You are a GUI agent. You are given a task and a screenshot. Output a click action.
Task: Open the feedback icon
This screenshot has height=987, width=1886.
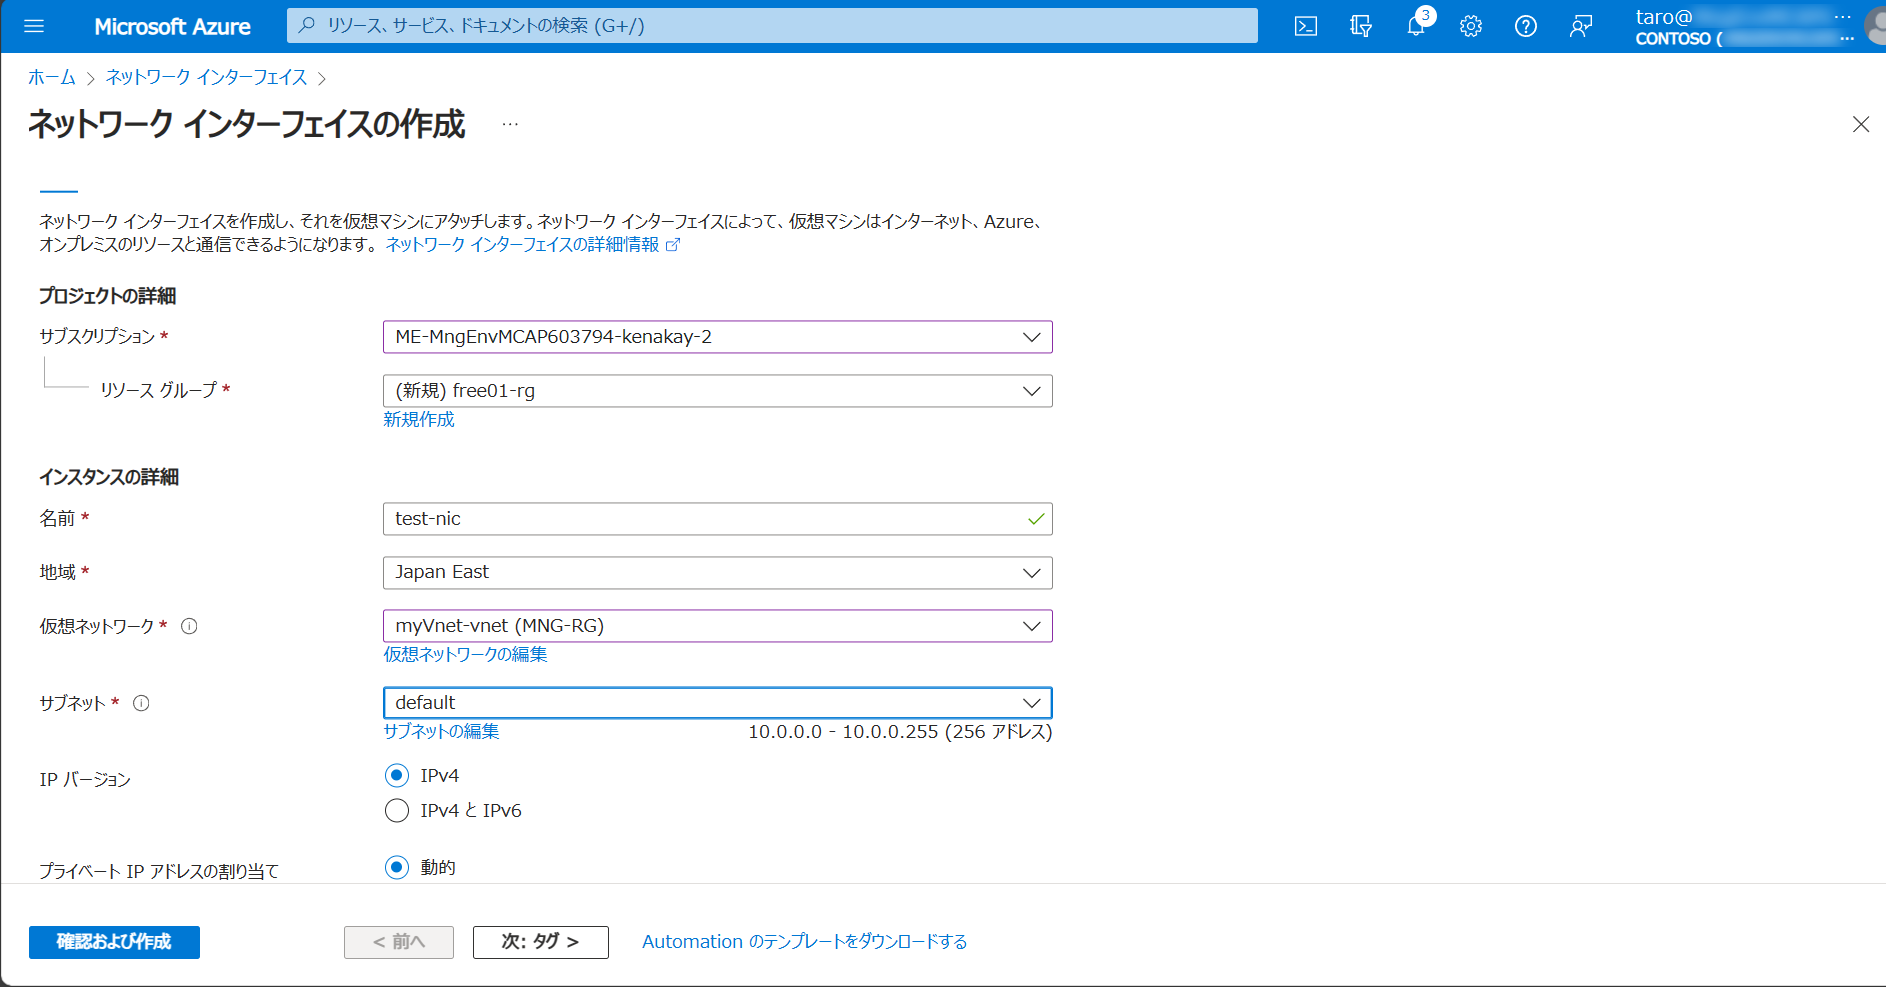pos(1581,26)
